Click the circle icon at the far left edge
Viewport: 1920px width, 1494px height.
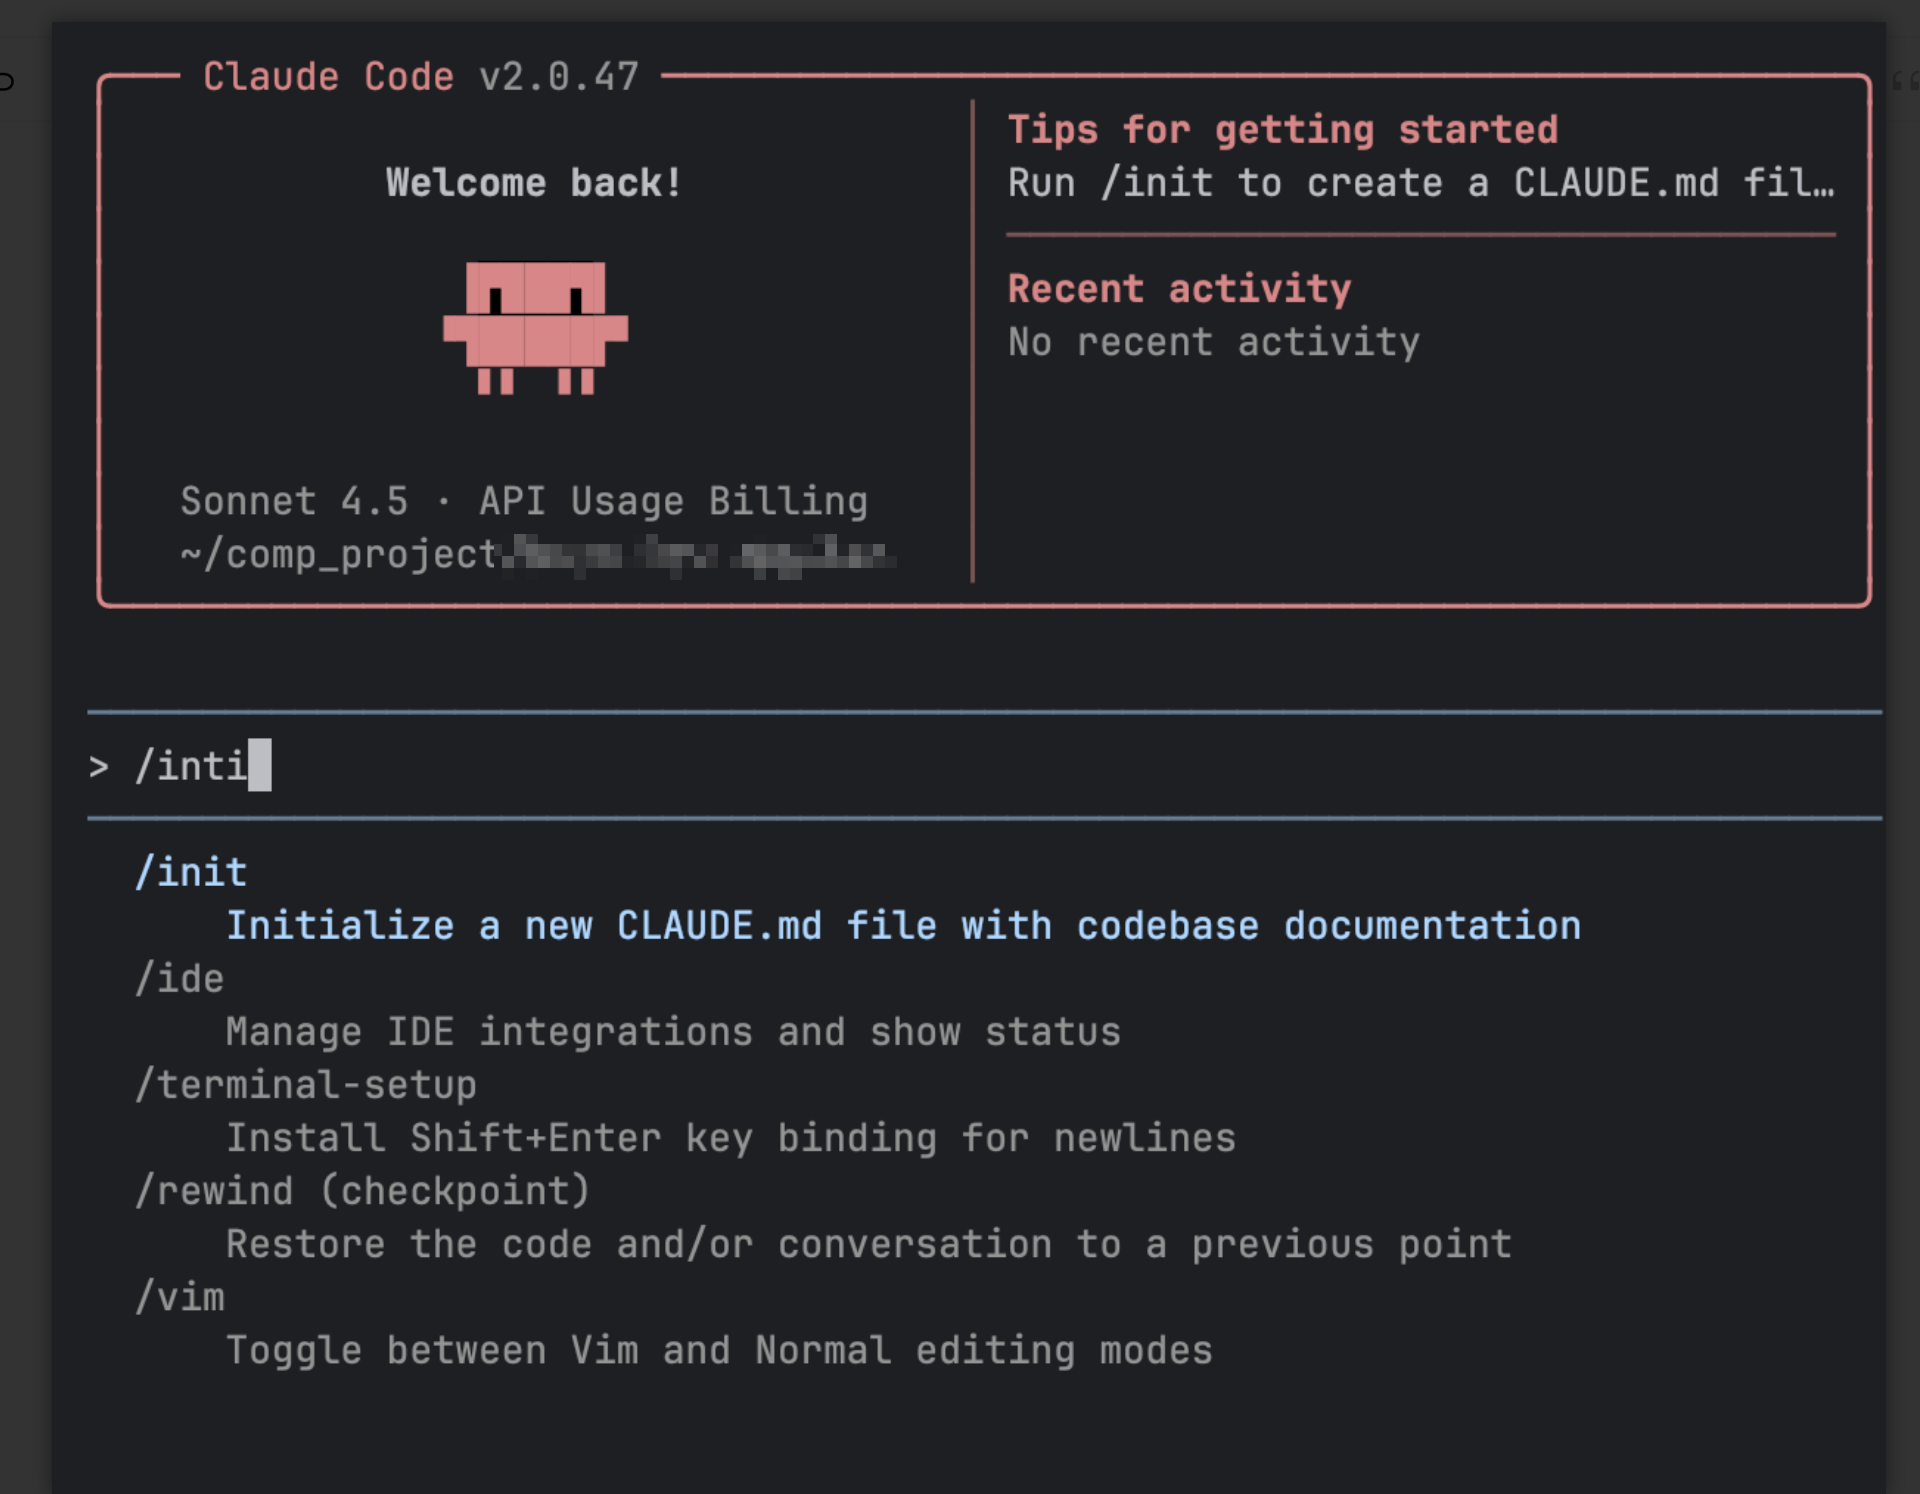[x=6, y=82]
